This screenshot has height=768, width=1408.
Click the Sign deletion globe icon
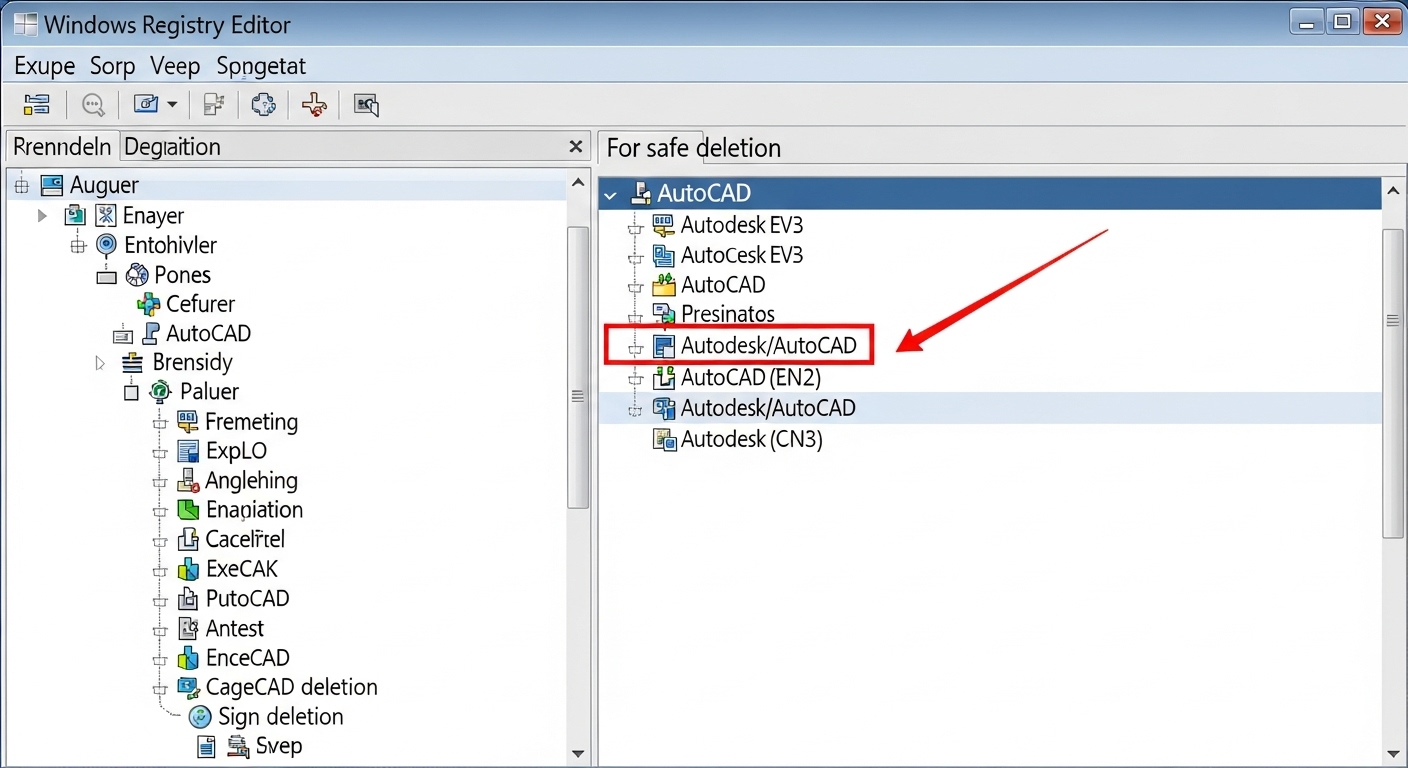(201, 717)
